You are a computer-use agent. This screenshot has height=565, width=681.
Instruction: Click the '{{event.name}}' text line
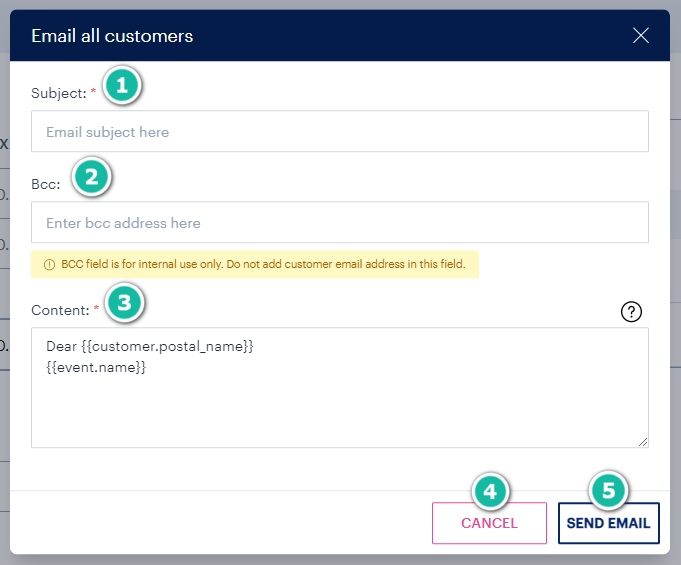(x=96, y=367)
